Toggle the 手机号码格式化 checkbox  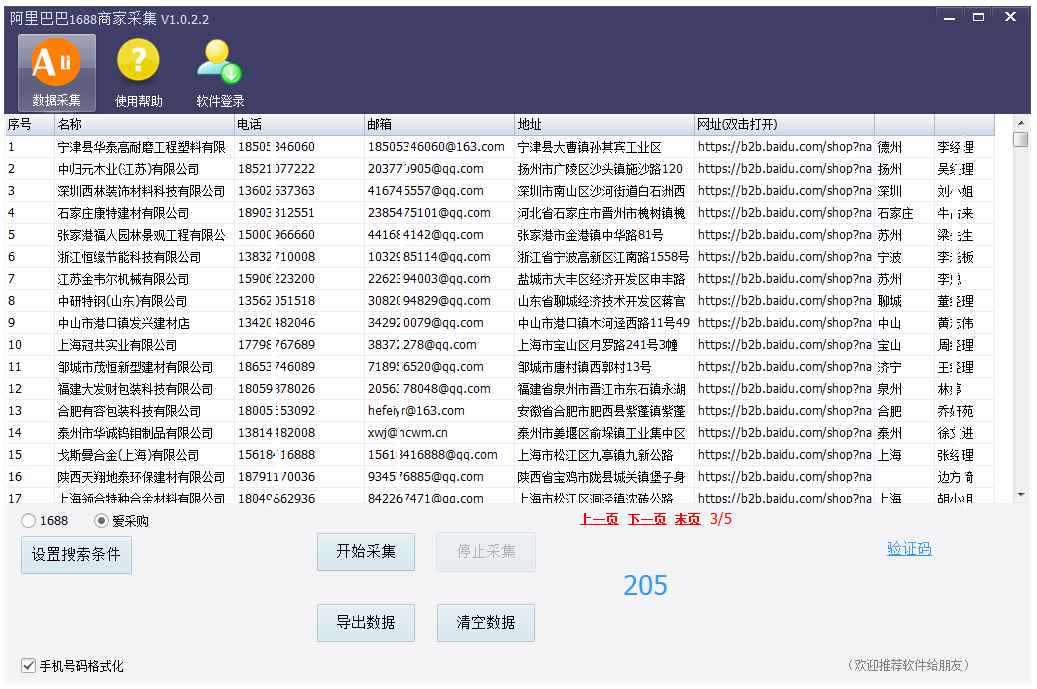tap(28, 666)
